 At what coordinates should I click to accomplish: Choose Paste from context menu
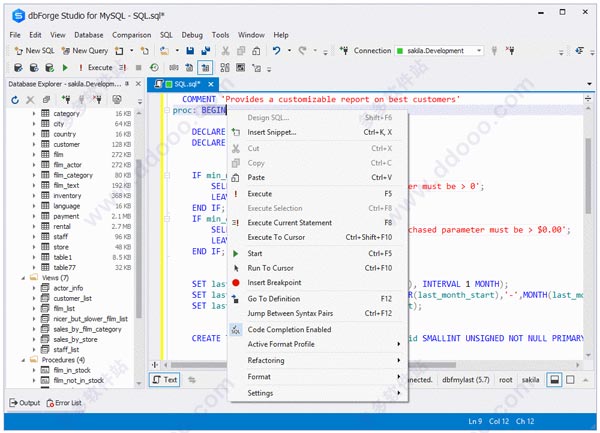coord(318,177)
